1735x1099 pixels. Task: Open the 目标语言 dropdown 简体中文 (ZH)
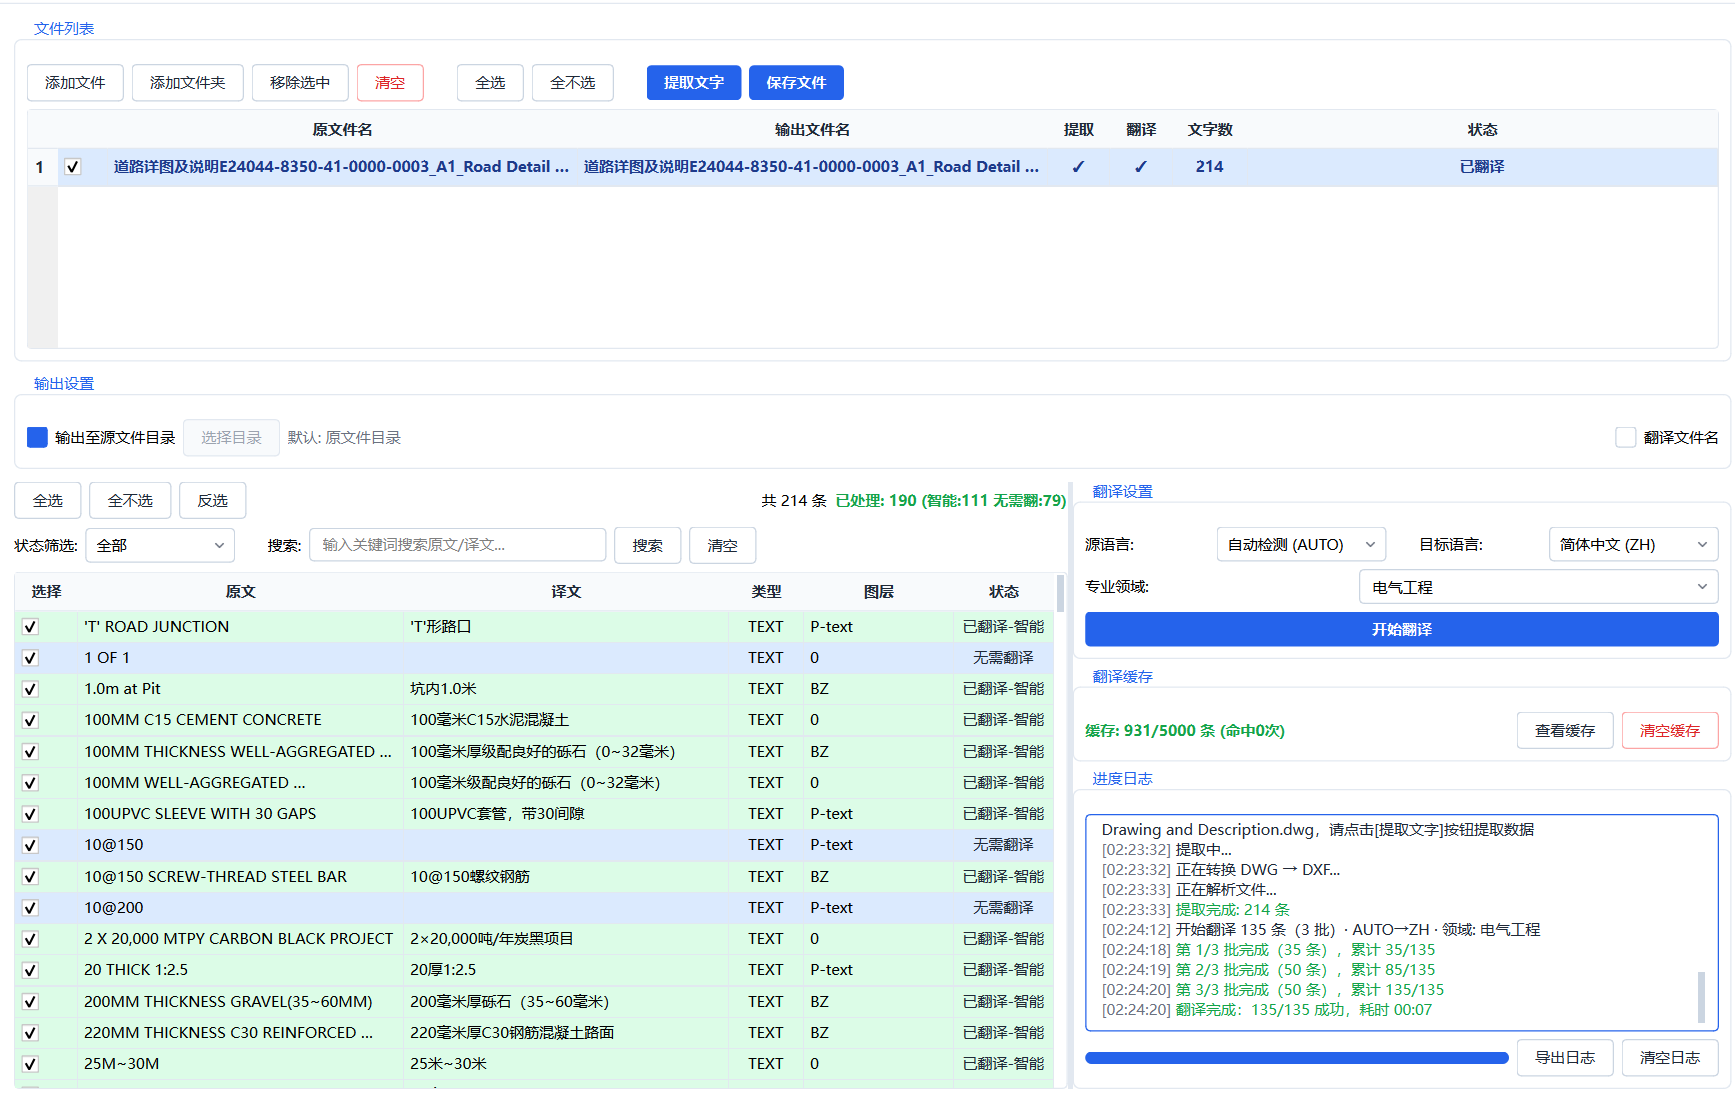[x=1633, y=545]
